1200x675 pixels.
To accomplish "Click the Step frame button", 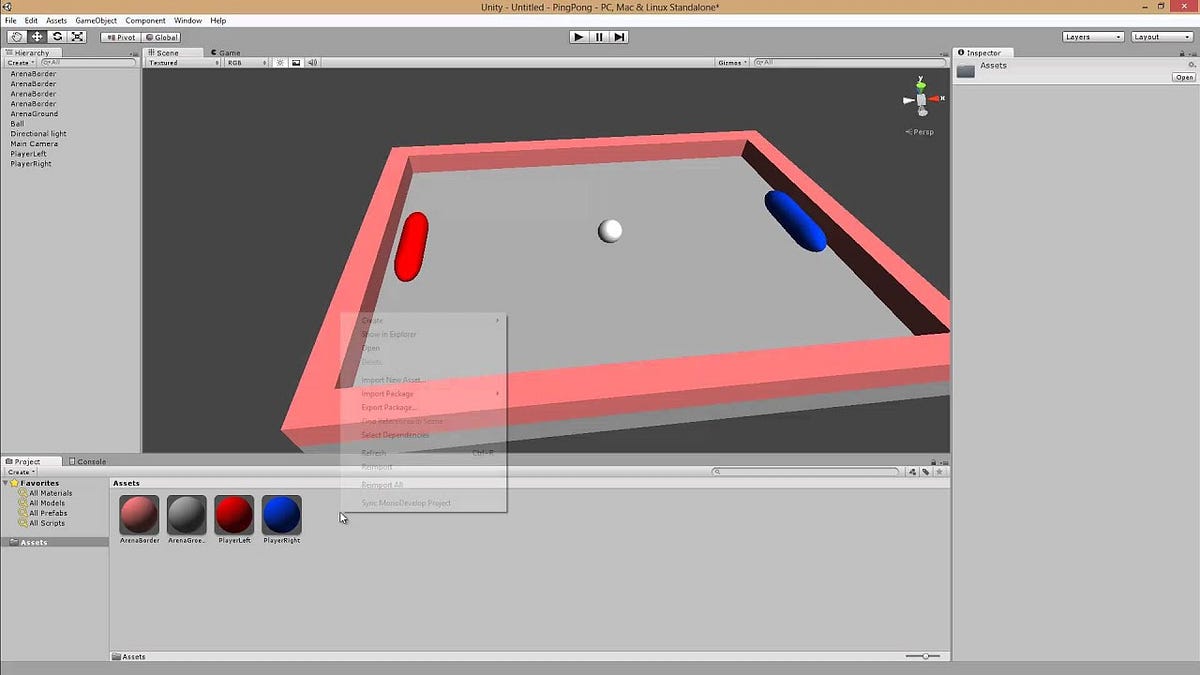I will 618,36.
